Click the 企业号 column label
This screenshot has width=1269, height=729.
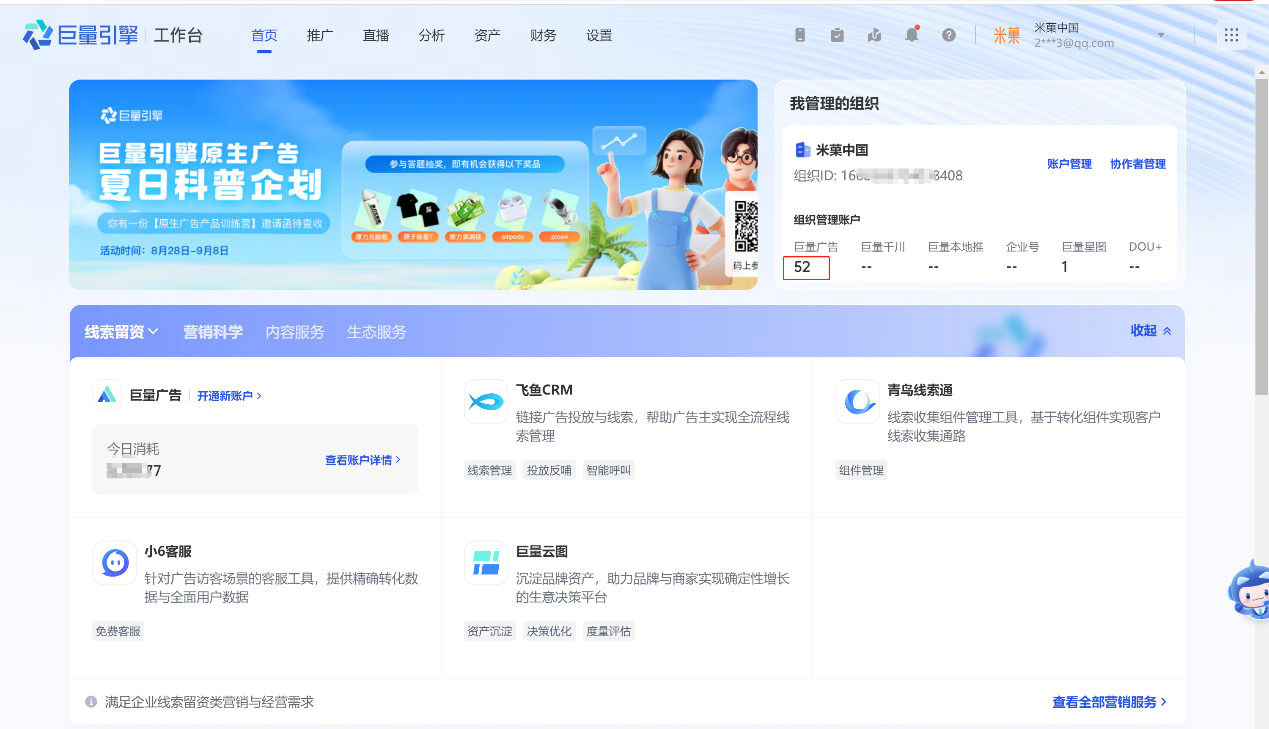point(1023,247)
